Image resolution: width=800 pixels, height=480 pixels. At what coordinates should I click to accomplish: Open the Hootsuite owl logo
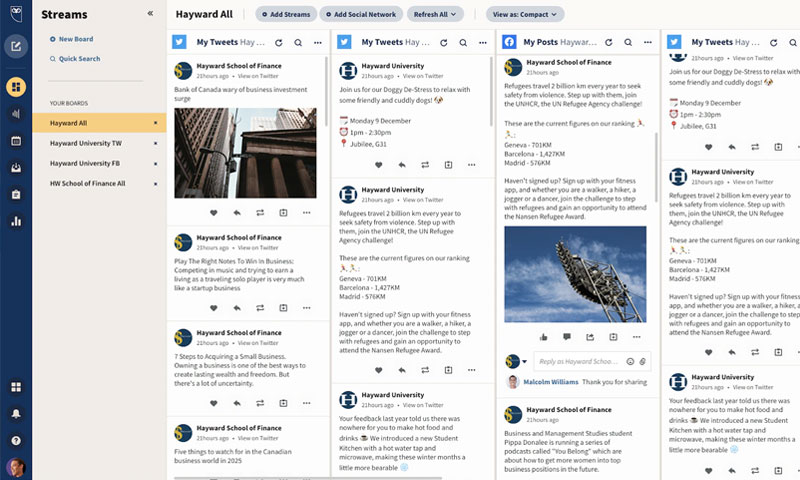click(16, 13)
